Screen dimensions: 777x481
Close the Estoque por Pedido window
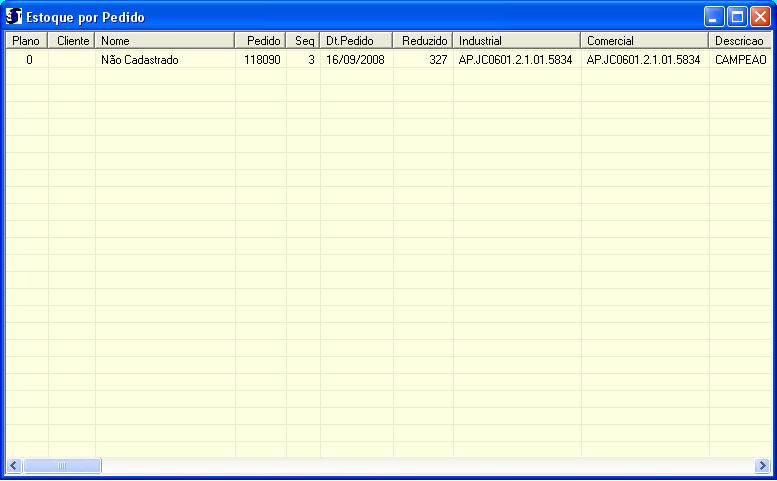pos(760,17)
